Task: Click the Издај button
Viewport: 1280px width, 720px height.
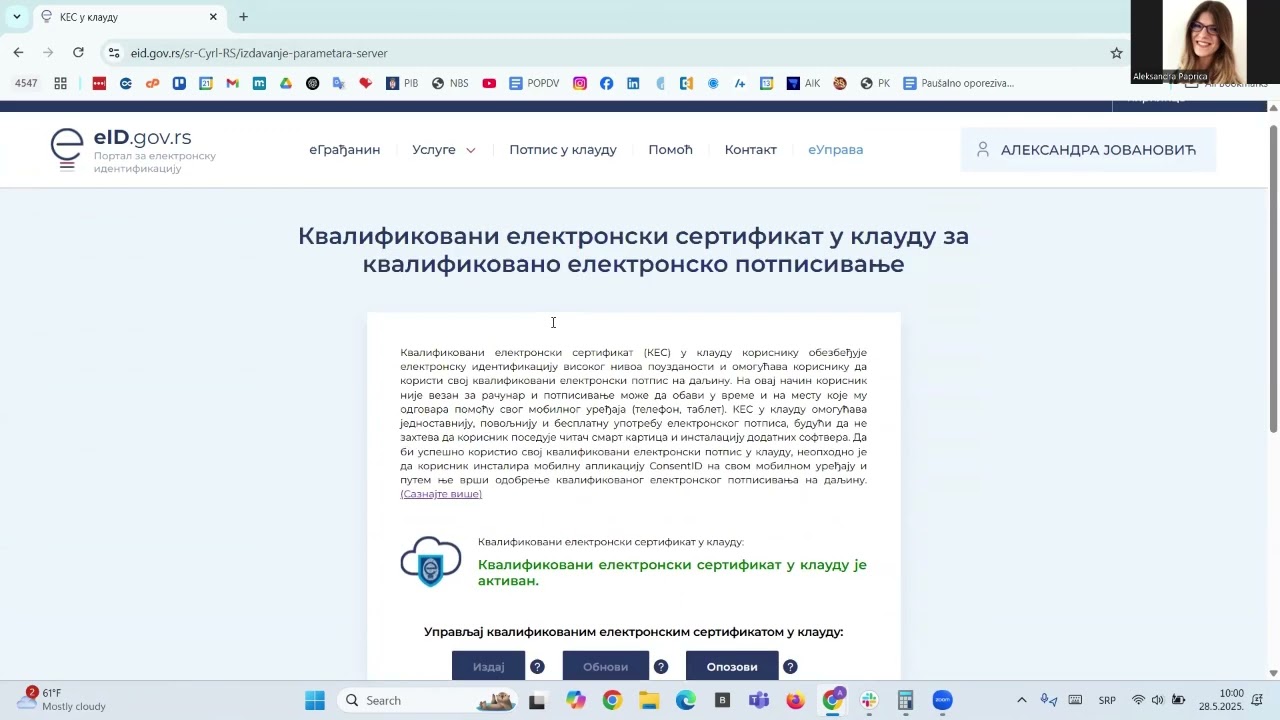Action: point(488,666)
